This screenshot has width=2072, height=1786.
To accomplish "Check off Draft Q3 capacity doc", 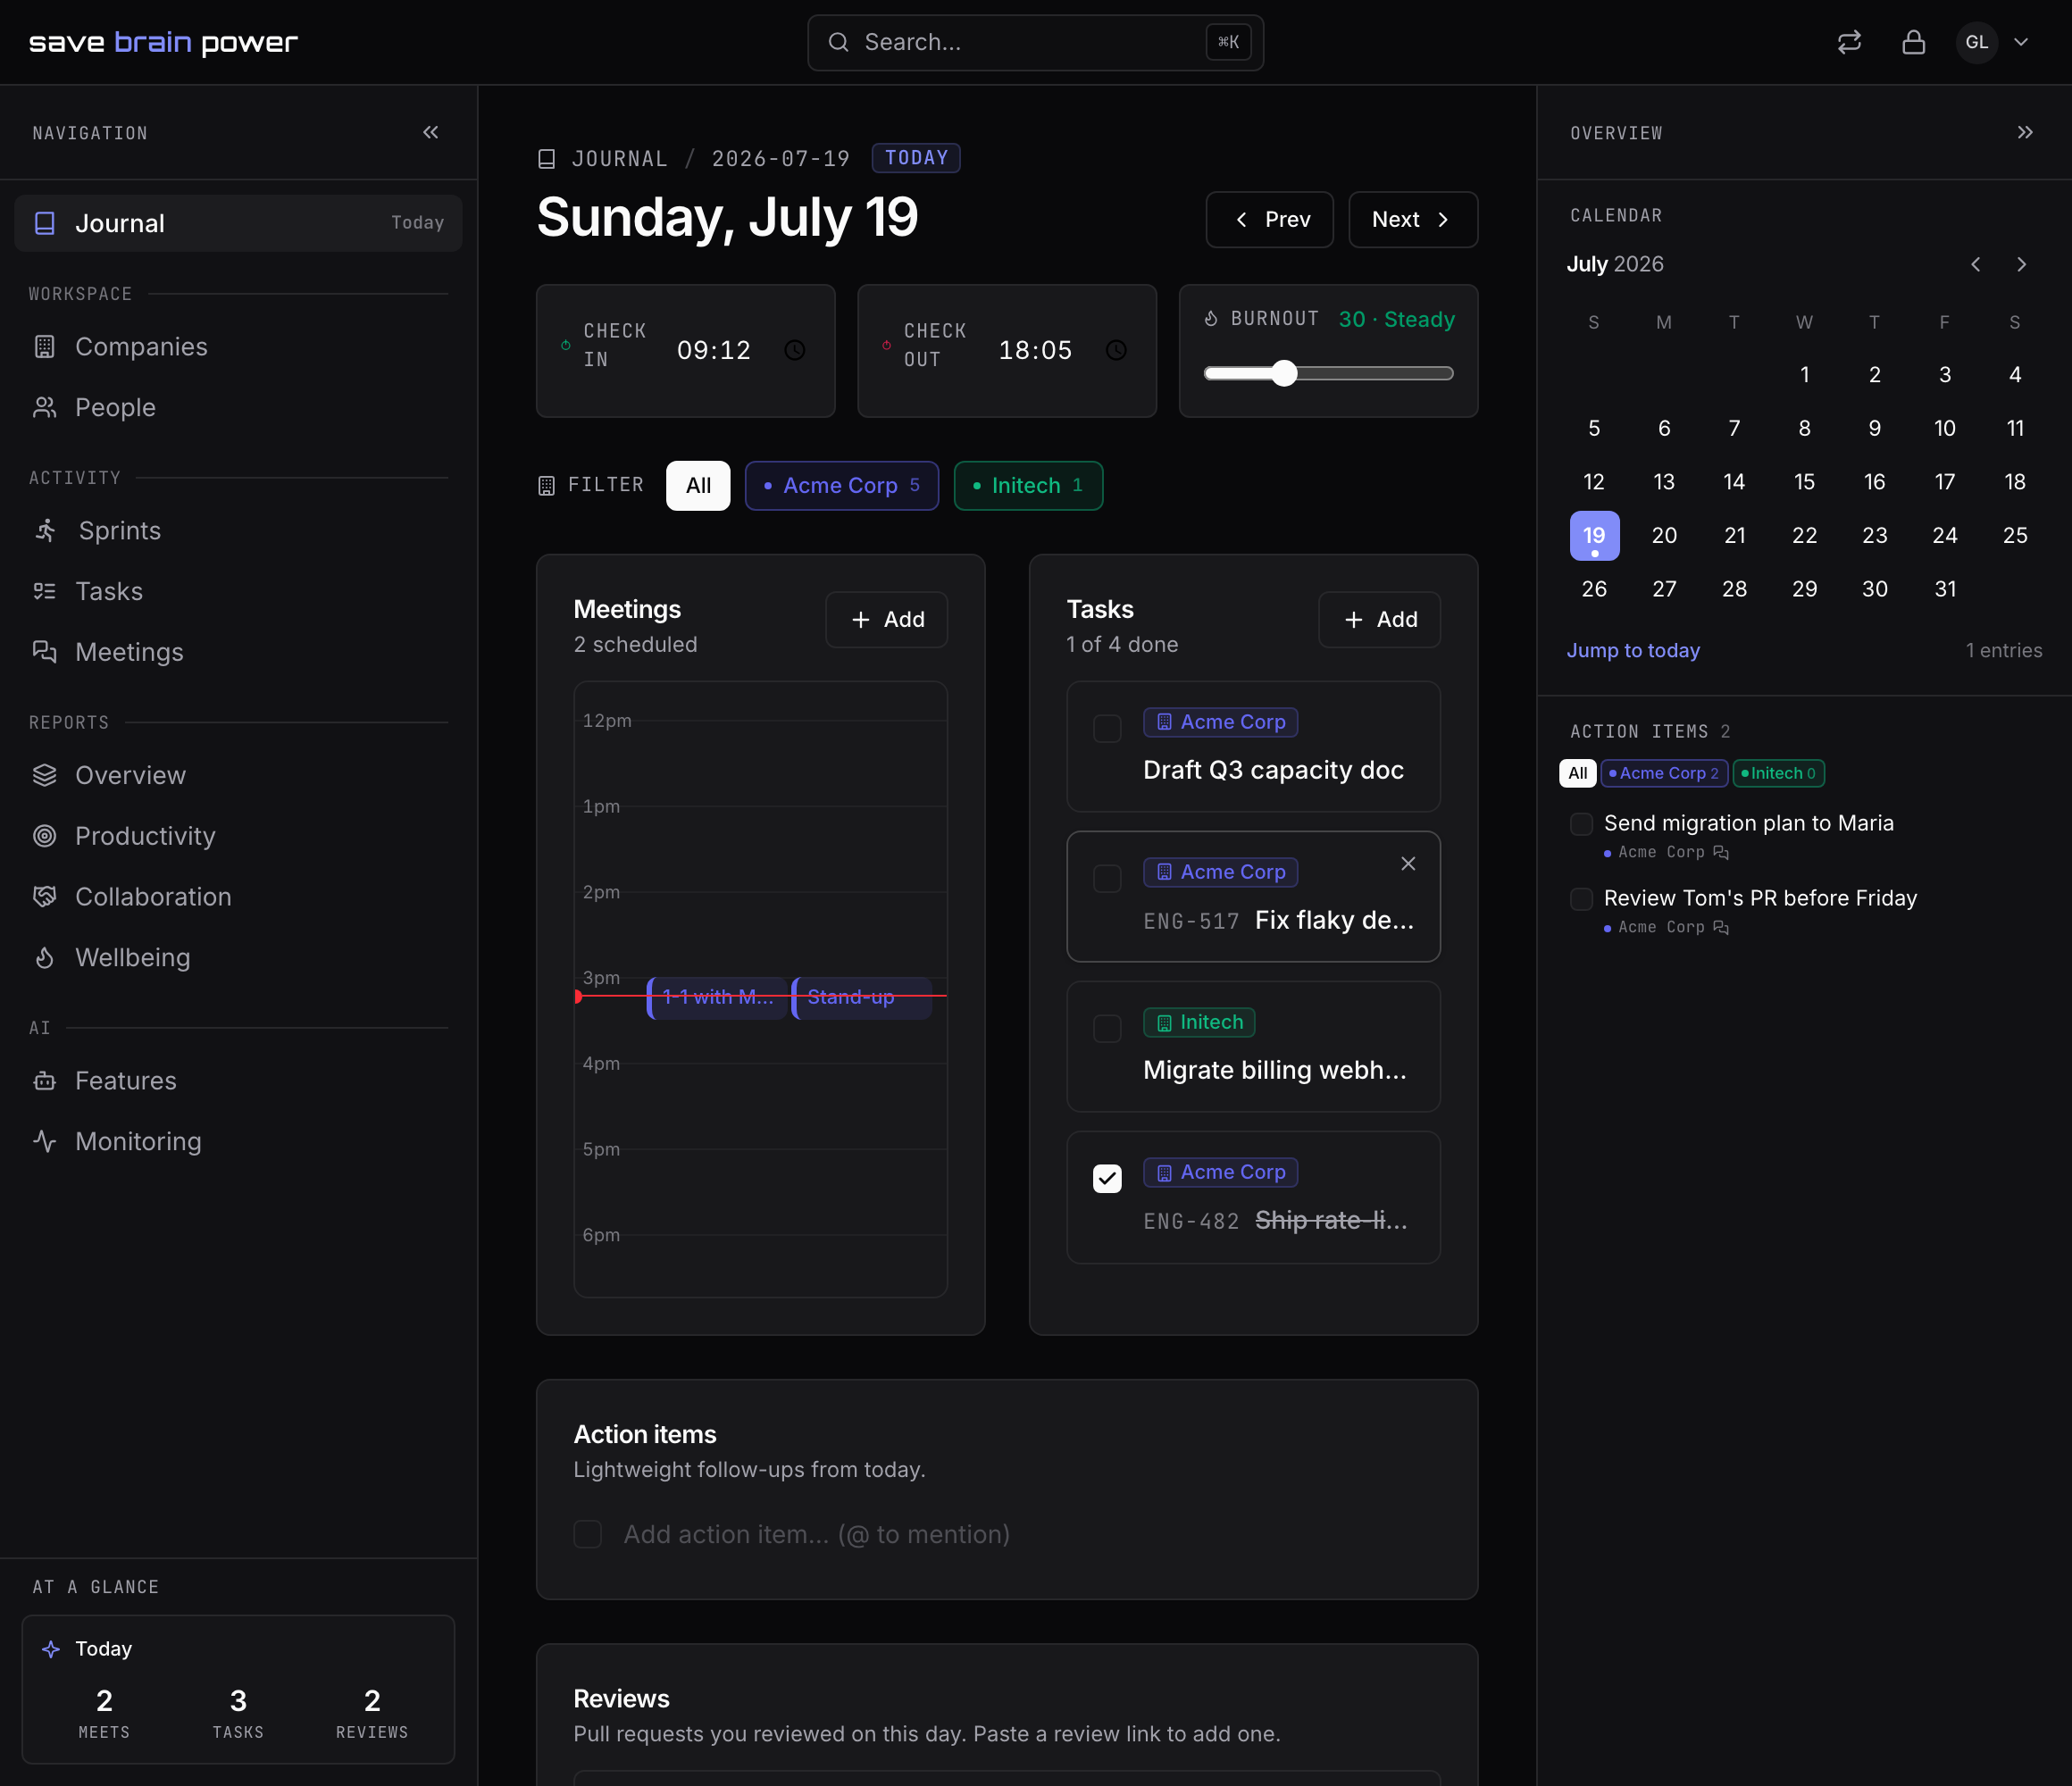I will point(1107,728).
